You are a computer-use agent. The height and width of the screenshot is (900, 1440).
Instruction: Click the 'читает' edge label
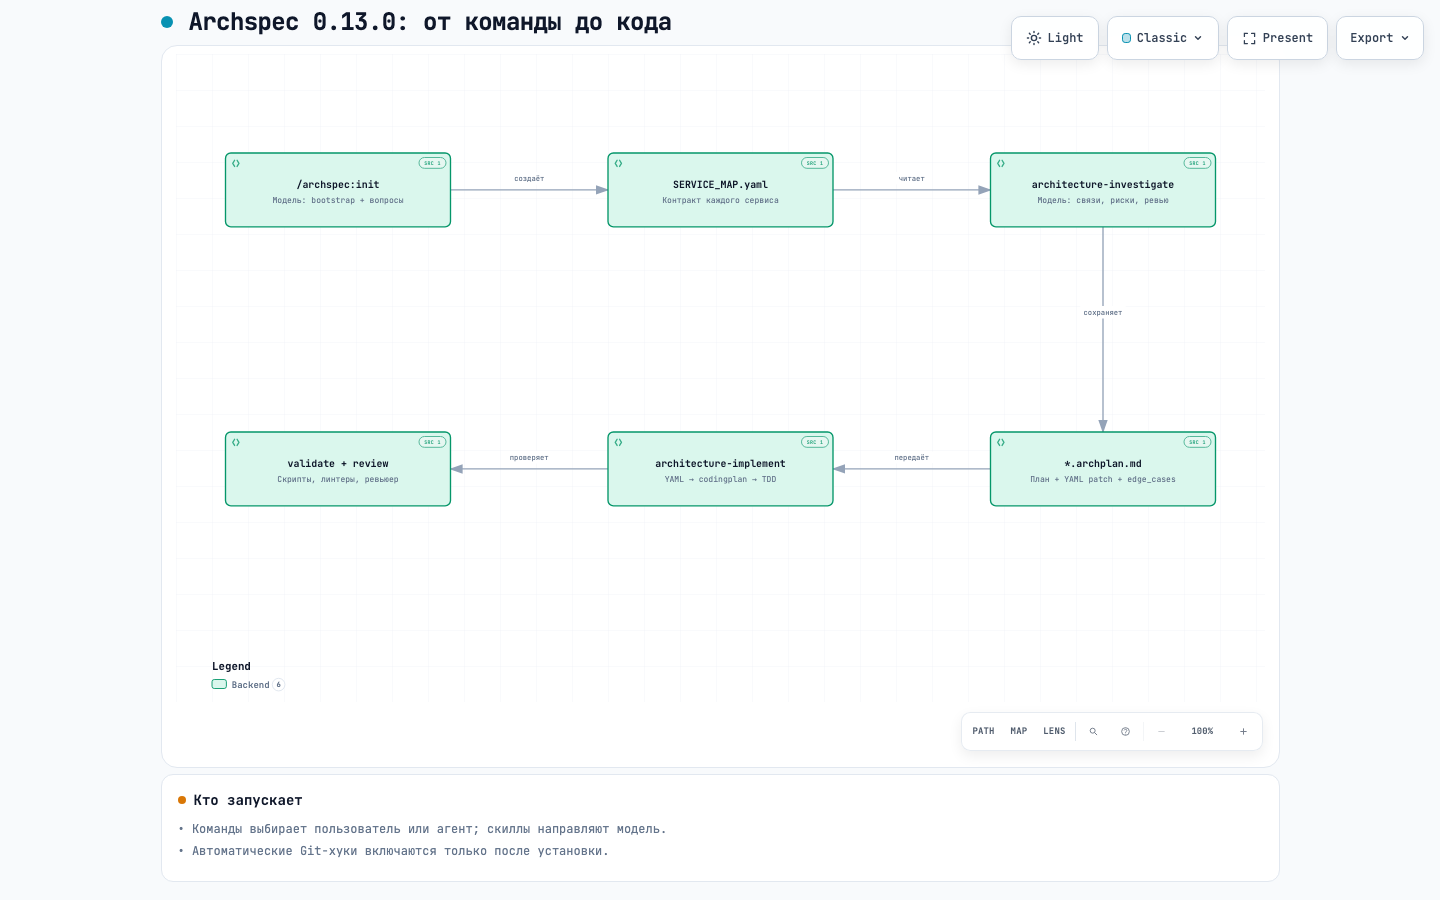click(x=912, y=179)
